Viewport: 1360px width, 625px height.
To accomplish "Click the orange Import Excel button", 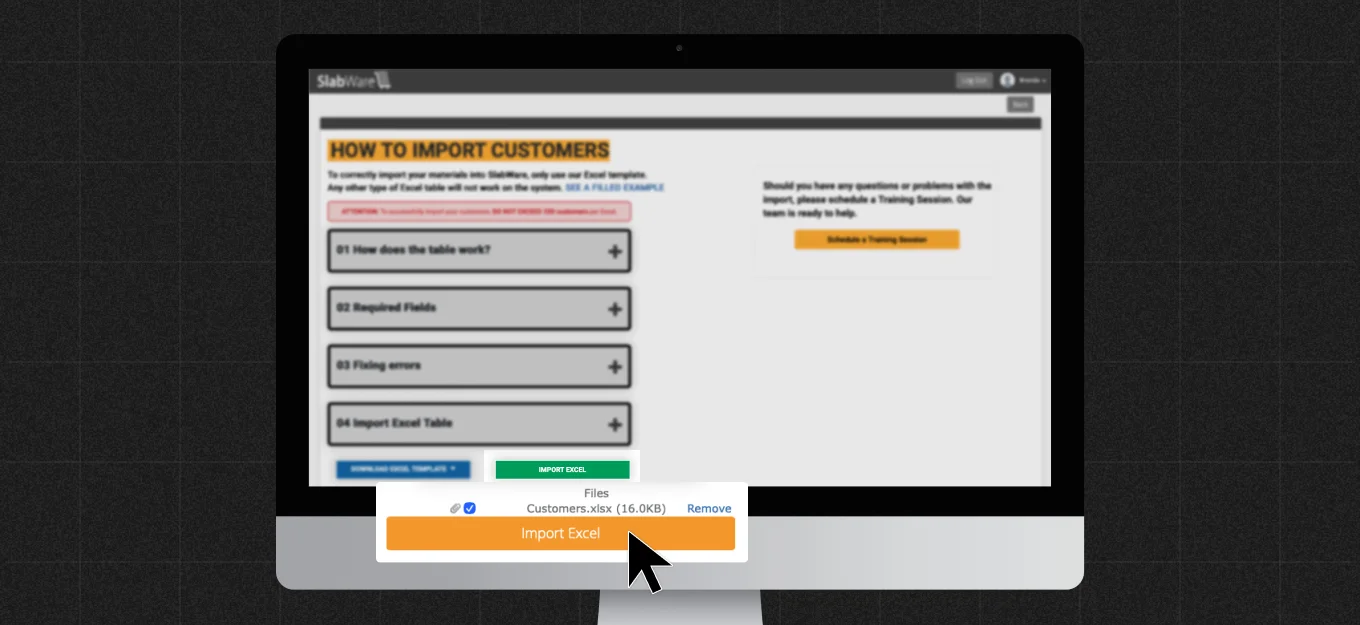I will point(561,534).
